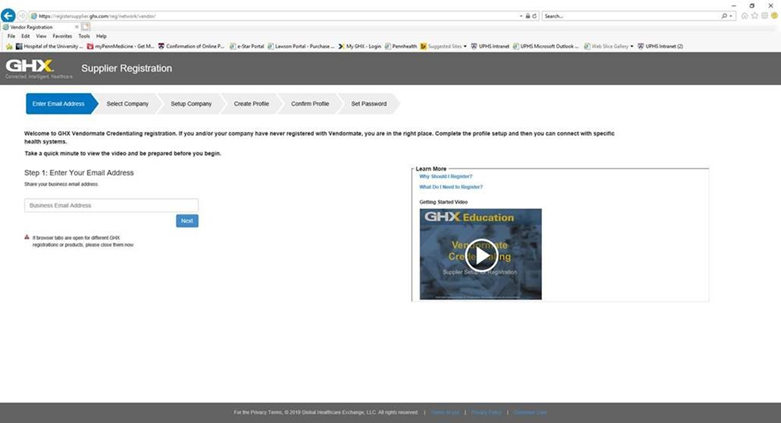Select the Confirm Profile step

click(x=310, y=104)
